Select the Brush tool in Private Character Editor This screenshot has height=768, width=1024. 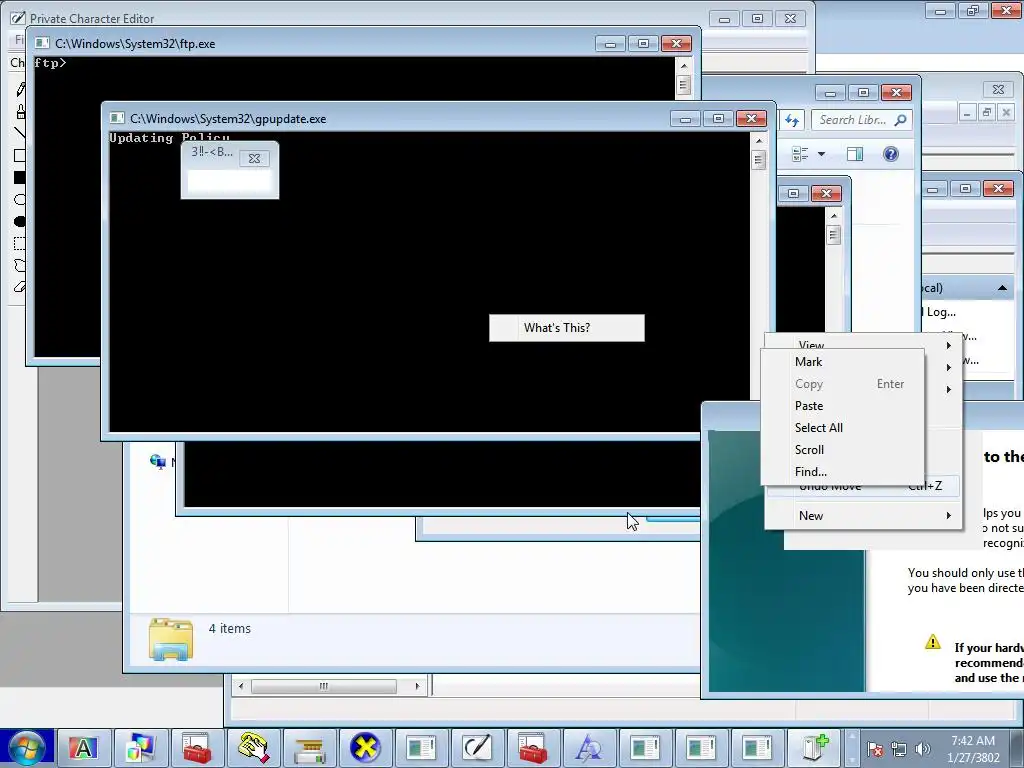click(21, 111)
